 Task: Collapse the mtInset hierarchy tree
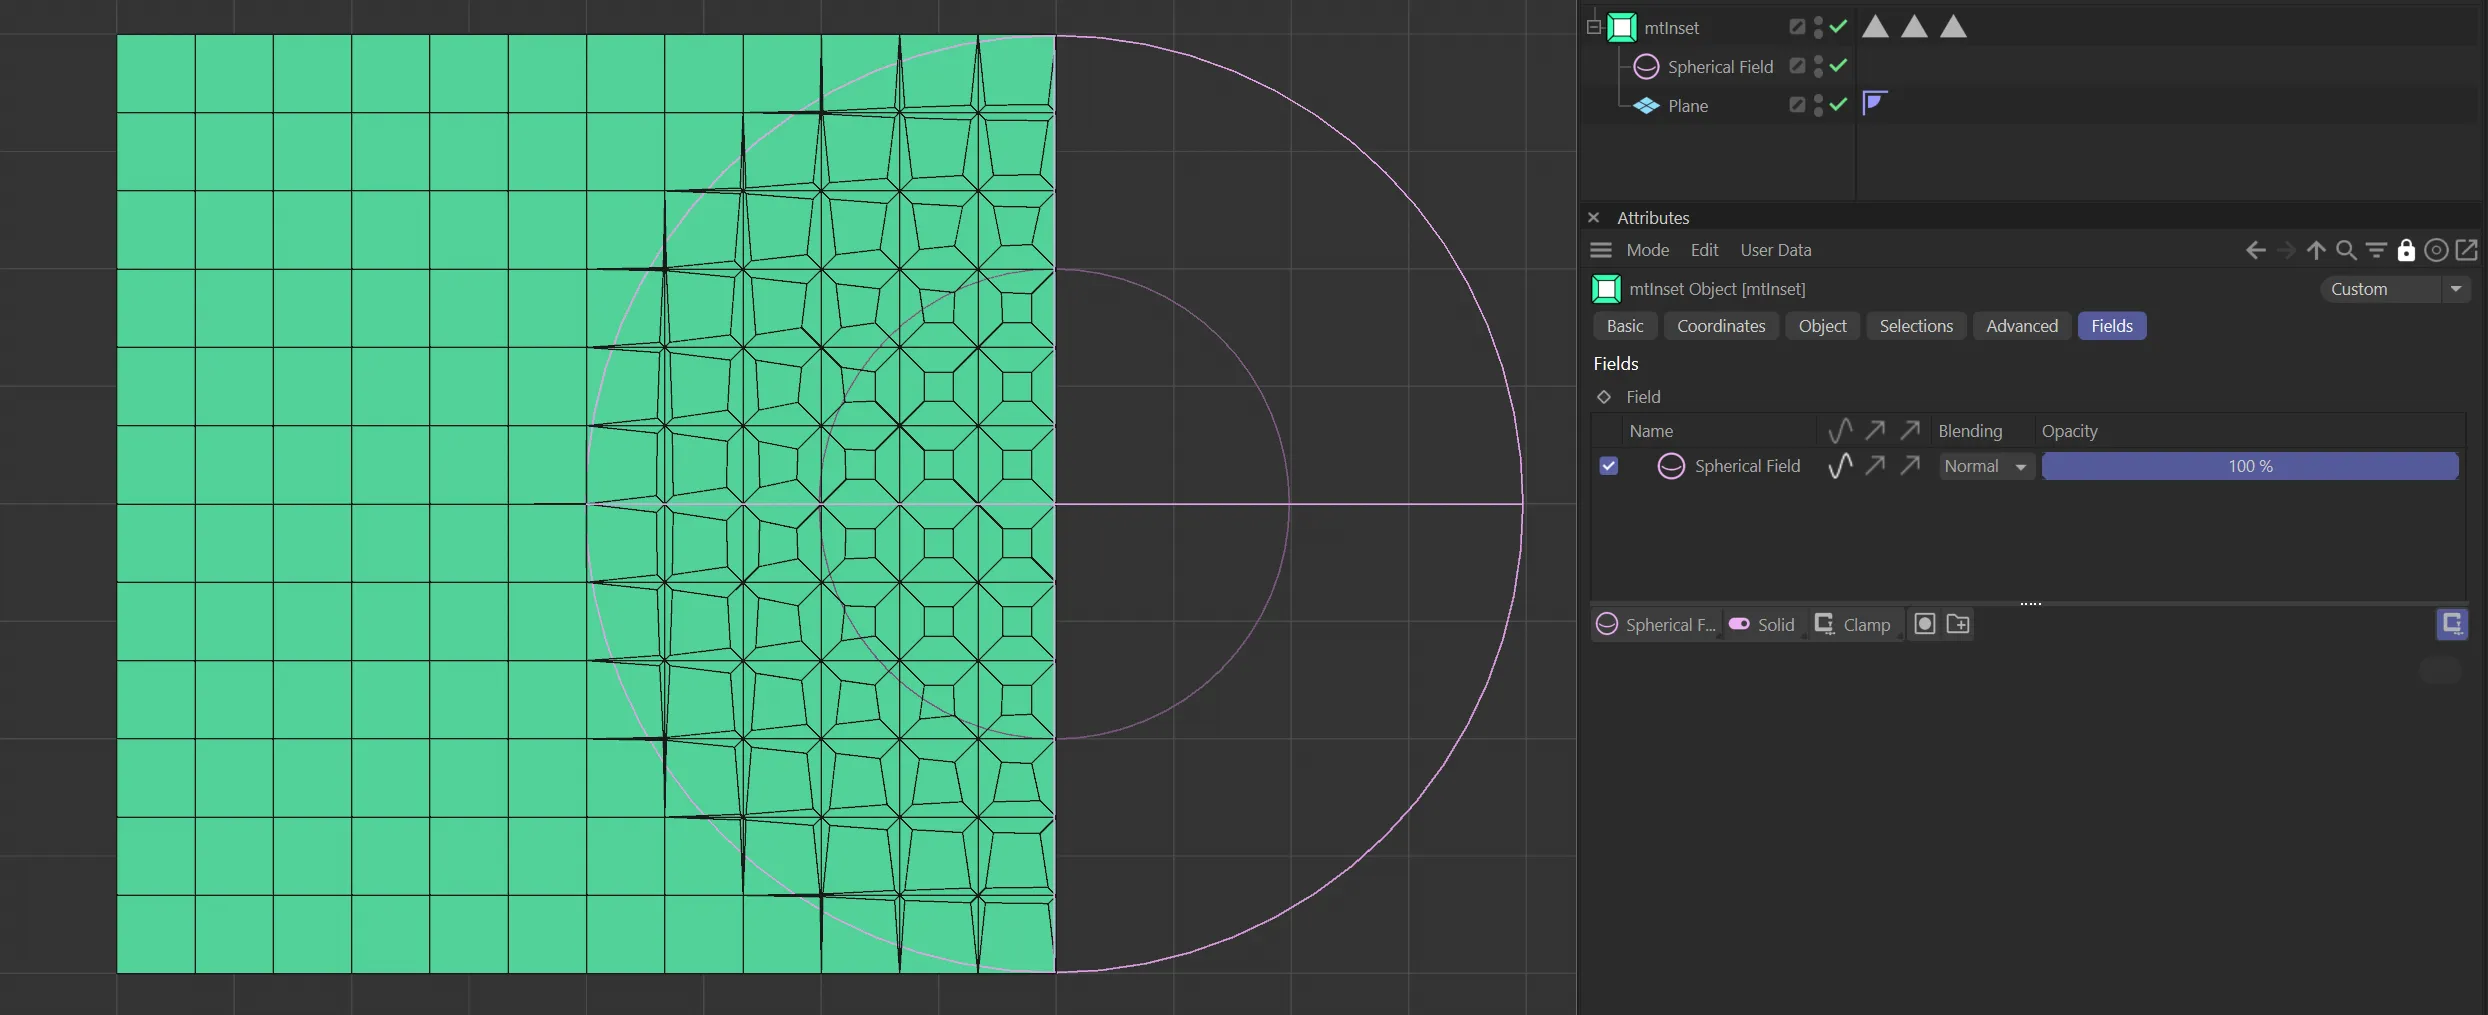(x=1594, y=27)
